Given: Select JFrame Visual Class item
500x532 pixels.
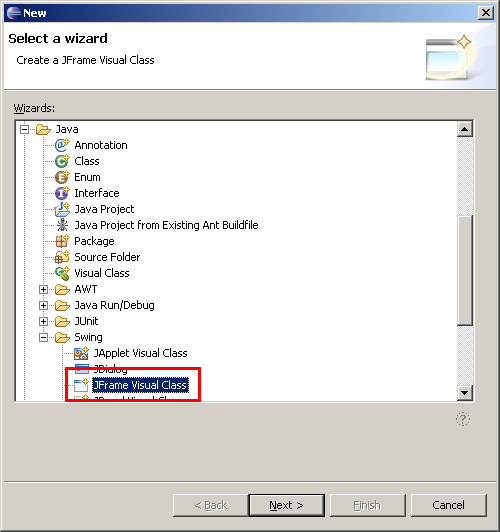Looking at the screenshot, I should (140, 385).
